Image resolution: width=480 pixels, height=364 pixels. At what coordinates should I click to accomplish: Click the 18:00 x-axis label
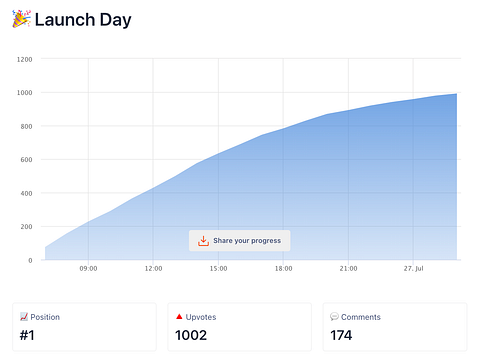[283, 268]
